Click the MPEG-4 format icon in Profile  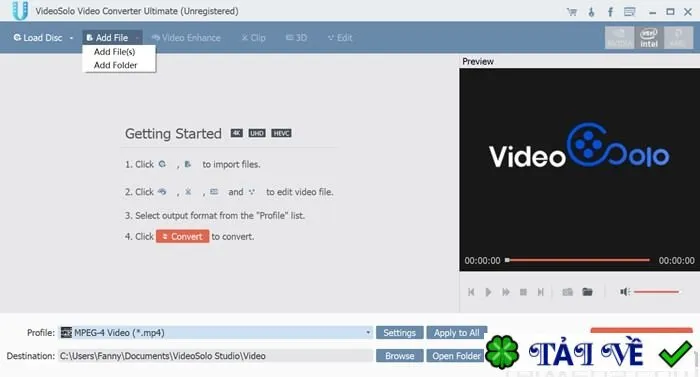(67, 332)
